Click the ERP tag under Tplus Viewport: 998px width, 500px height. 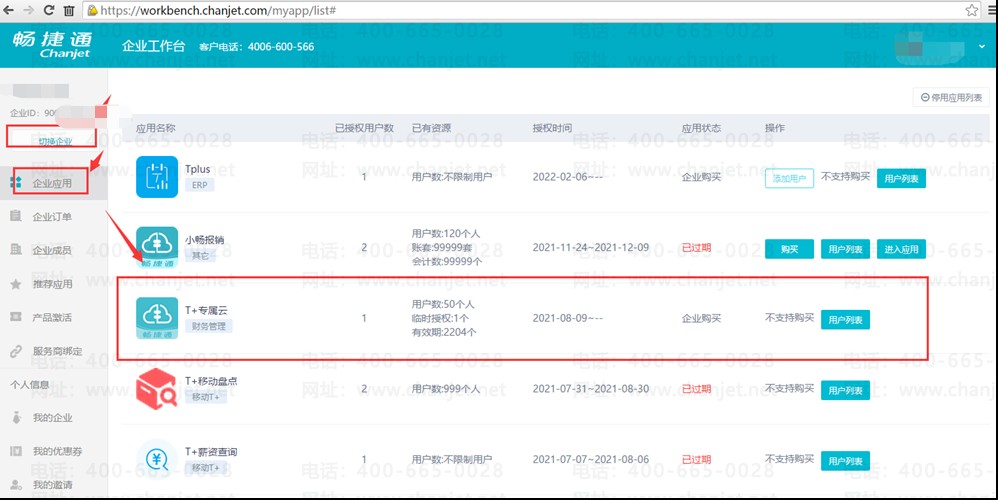(199, 185)
